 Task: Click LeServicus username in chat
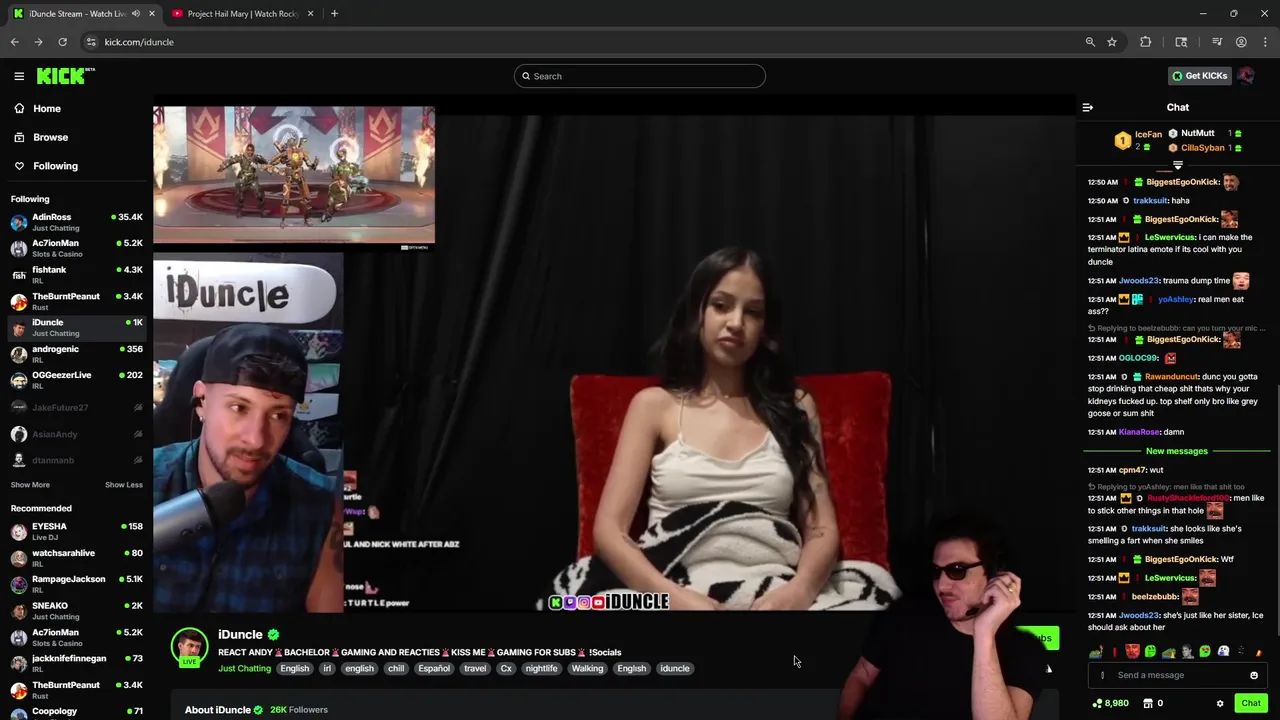tap(1170, 237)
